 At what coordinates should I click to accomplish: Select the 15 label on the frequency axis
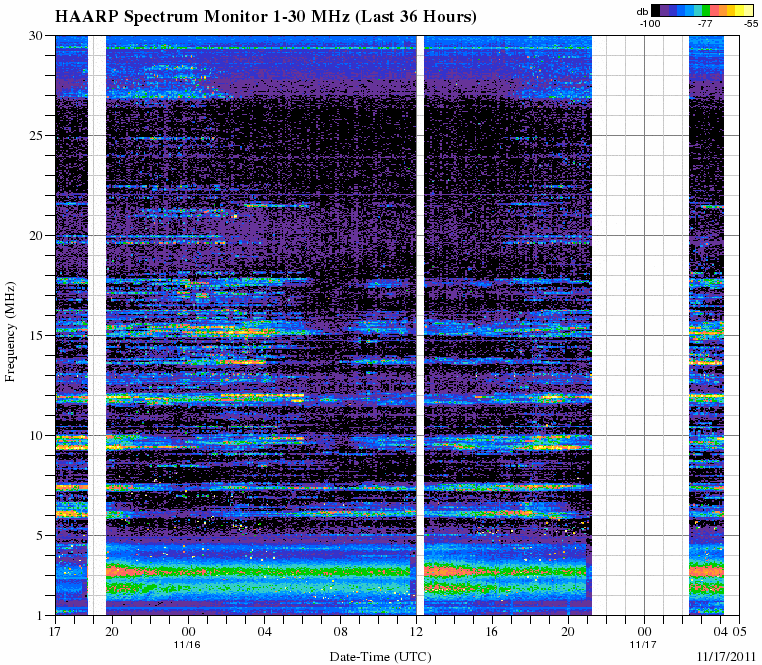point(37,336)
